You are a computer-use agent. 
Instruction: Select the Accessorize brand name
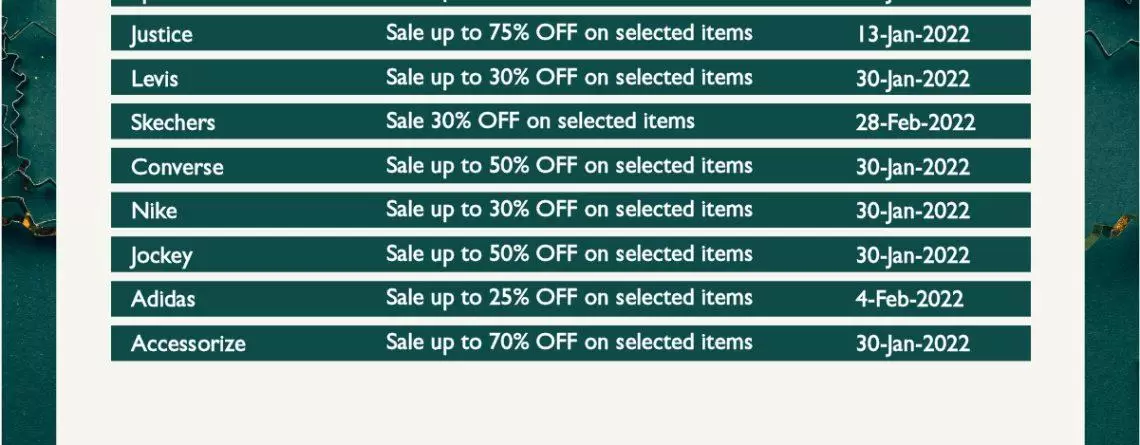point(188,343)
